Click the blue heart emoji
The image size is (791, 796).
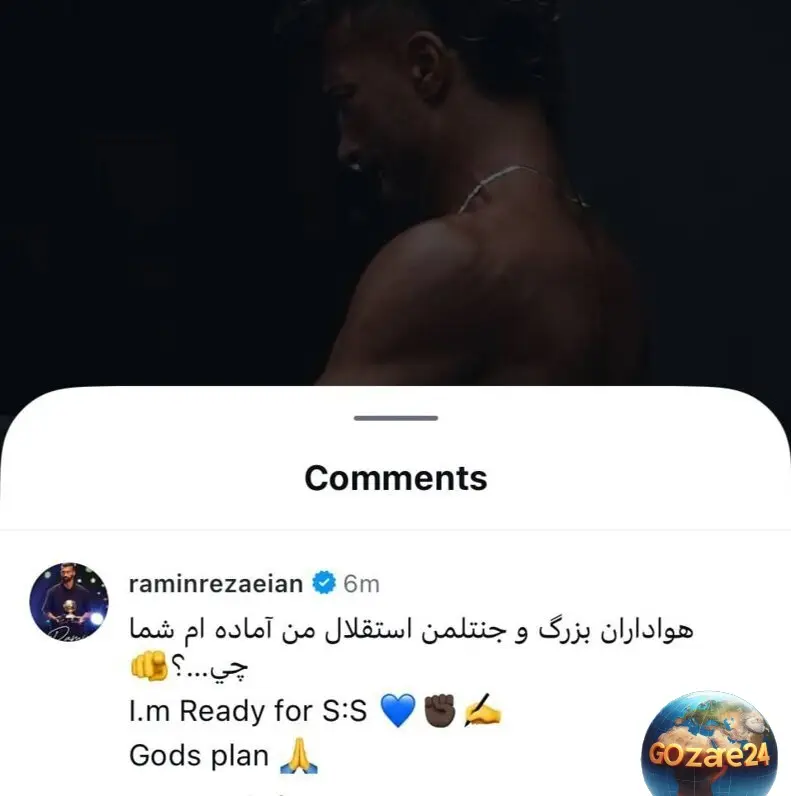coord(398,710)
